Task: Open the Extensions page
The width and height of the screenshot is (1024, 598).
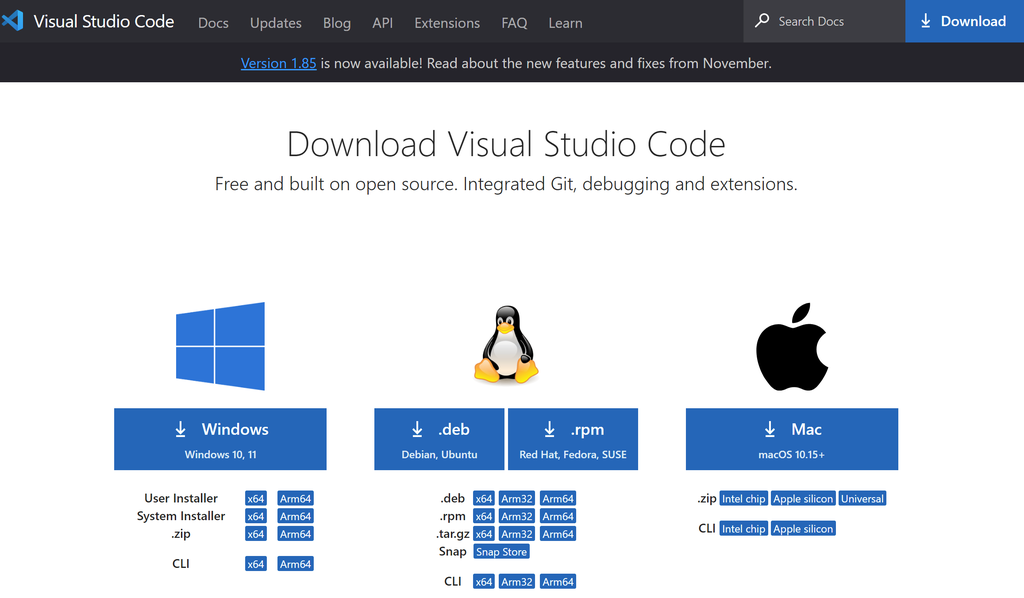Action: pos(447,23)
